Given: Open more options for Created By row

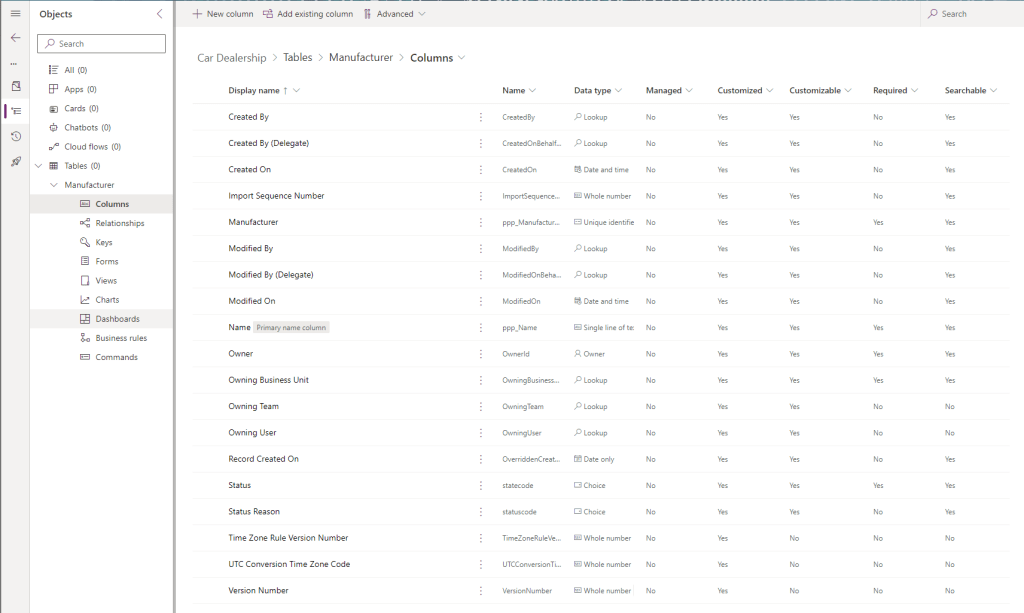Looking at the screenshot, I should 480,117.
